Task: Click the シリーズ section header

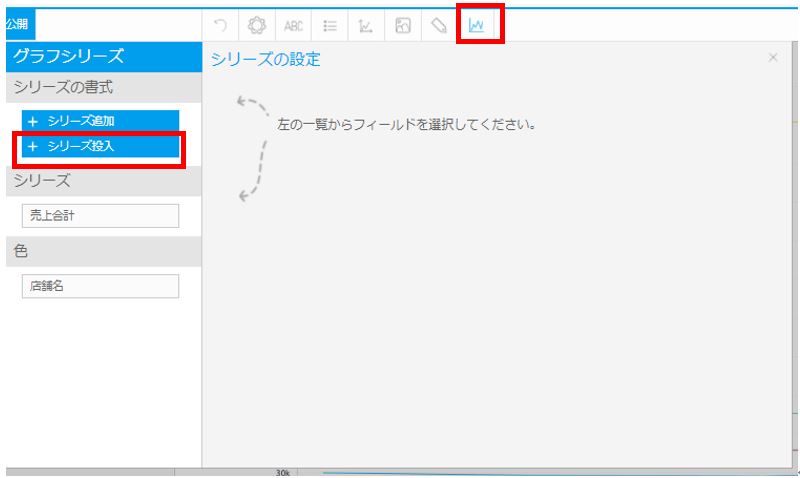Action: [104, 181]
